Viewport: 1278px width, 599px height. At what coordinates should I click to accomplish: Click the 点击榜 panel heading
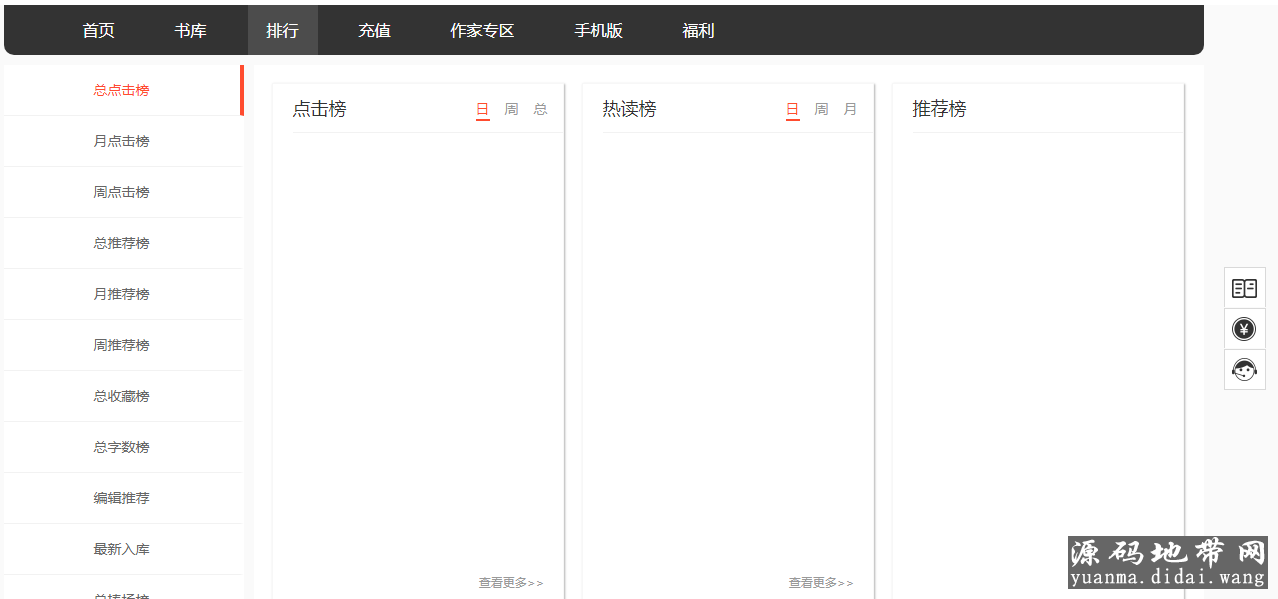click(320, 109)
